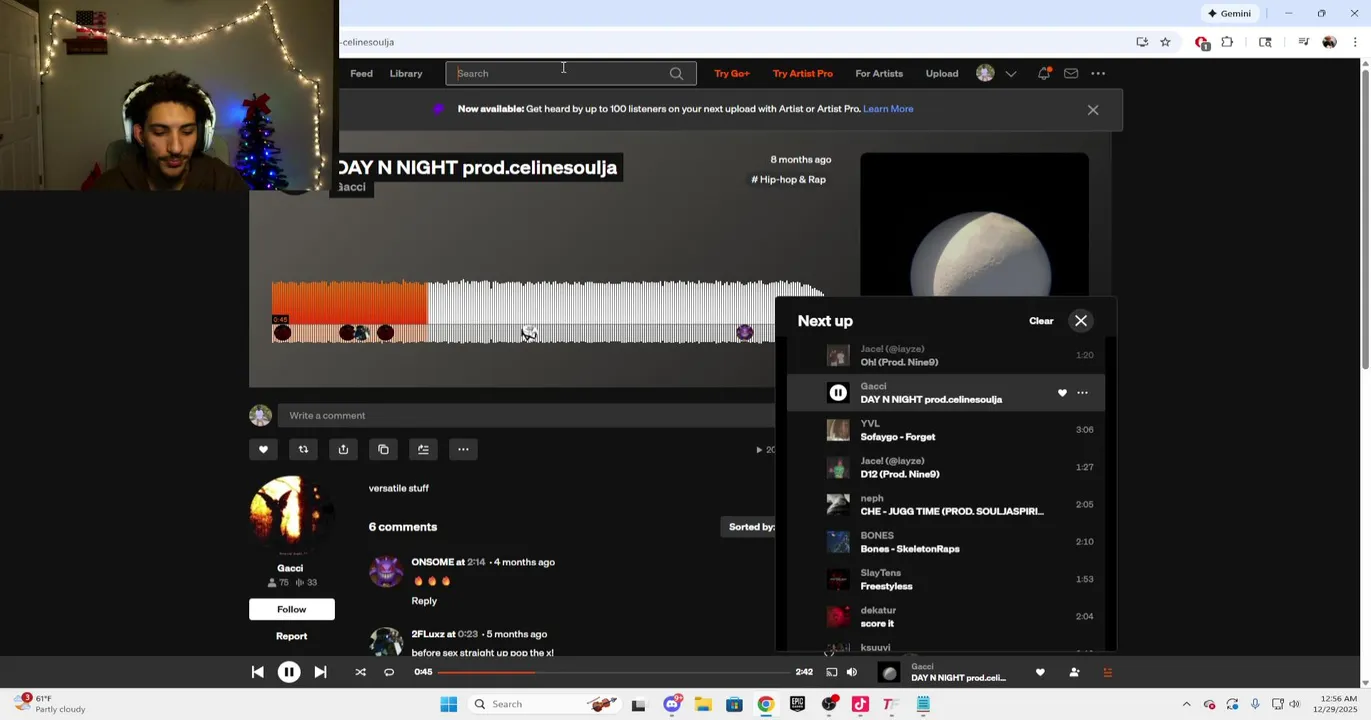This screenshot has width=1371, height=720.
Task: Follow the artist Gacci
Action: point(292,609)
